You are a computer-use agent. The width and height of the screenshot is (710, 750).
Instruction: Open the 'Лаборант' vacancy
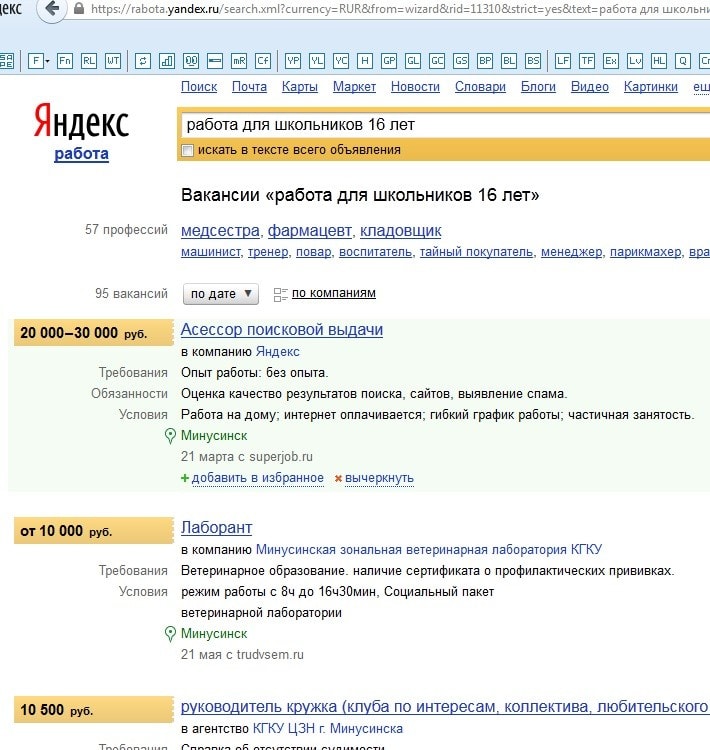[216, 527]
